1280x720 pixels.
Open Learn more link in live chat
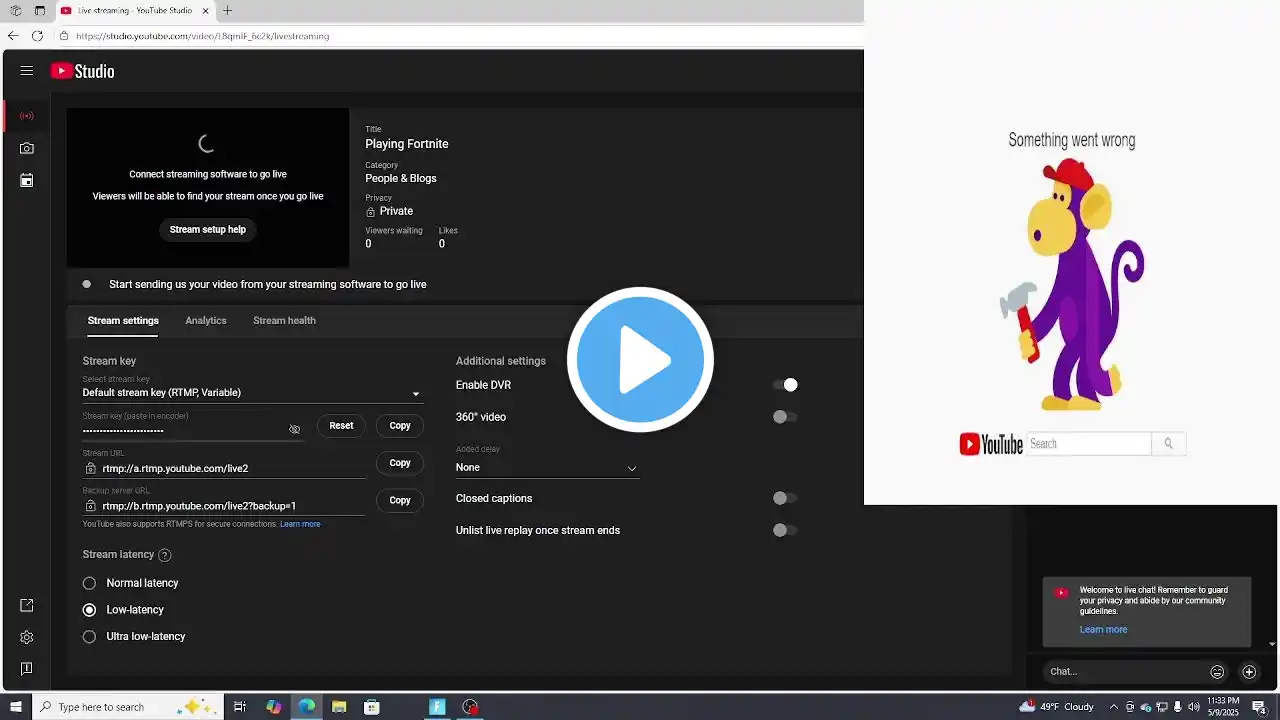[1103, 630]
